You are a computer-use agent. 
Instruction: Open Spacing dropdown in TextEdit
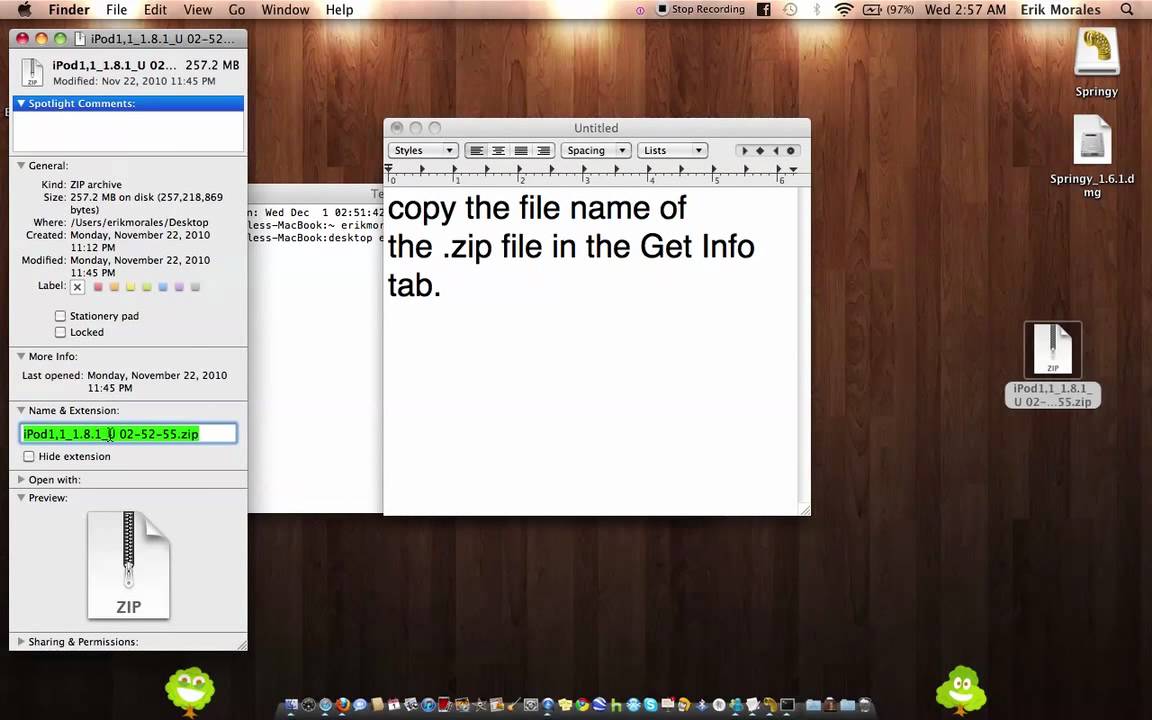click(x=596, y=151)
